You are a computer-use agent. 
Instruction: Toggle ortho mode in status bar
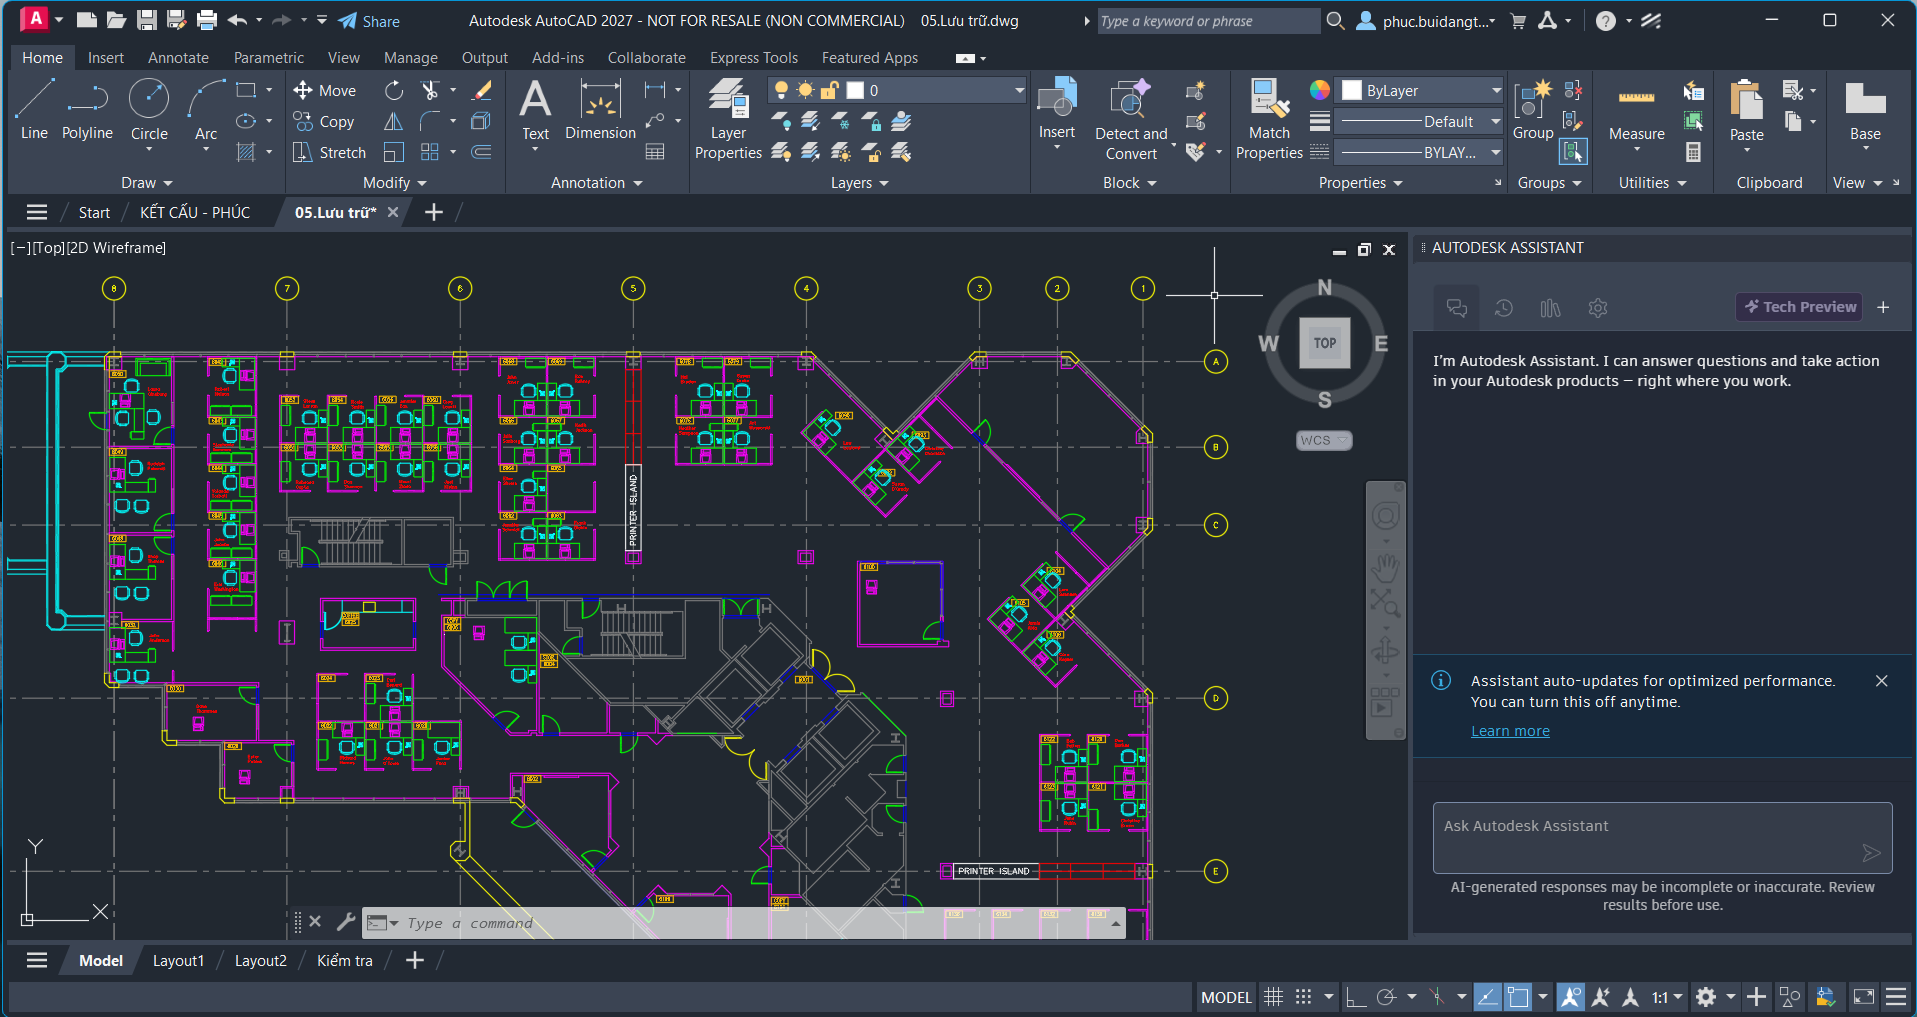click(1356, 997)
